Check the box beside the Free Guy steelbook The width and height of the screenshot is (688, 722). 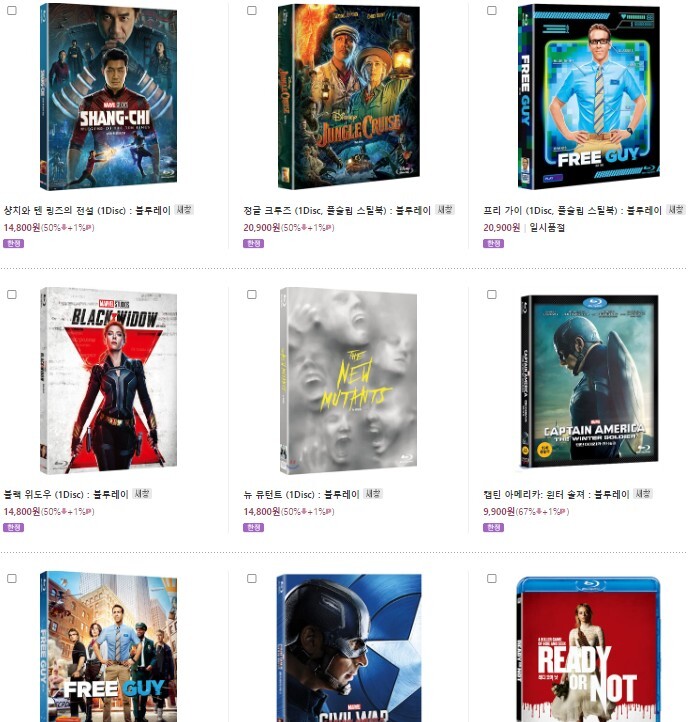point(492,10)
